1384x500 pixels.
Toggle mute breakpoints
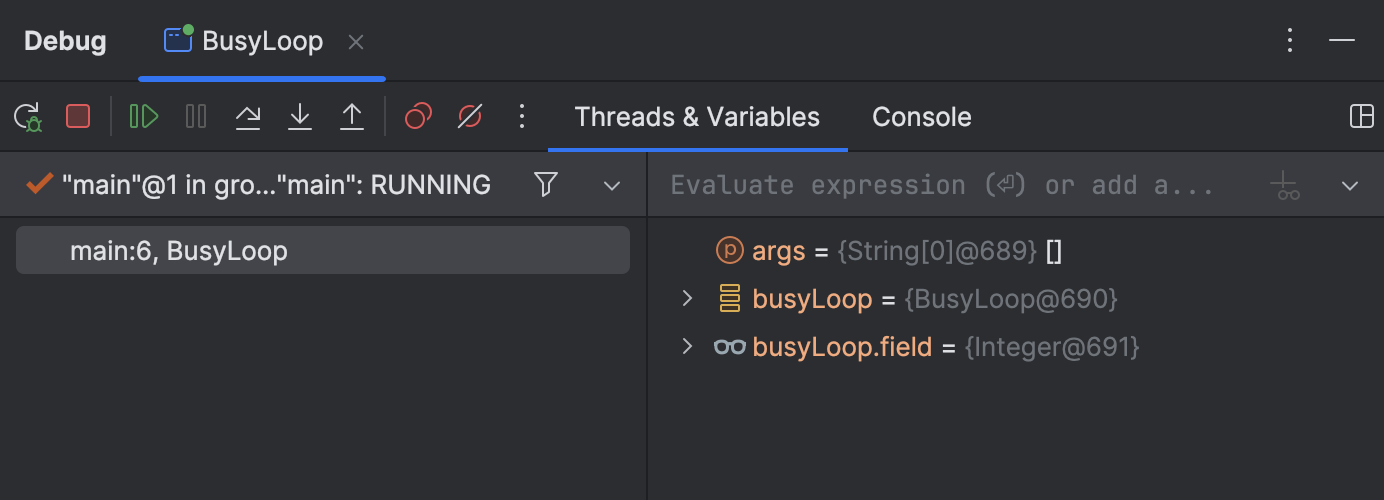coord(470,117)
